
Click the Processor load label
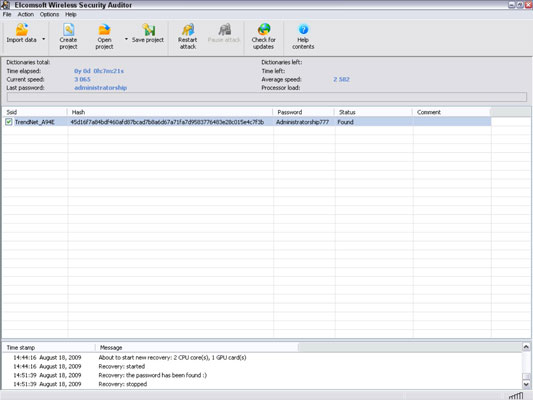pos(280,88)
